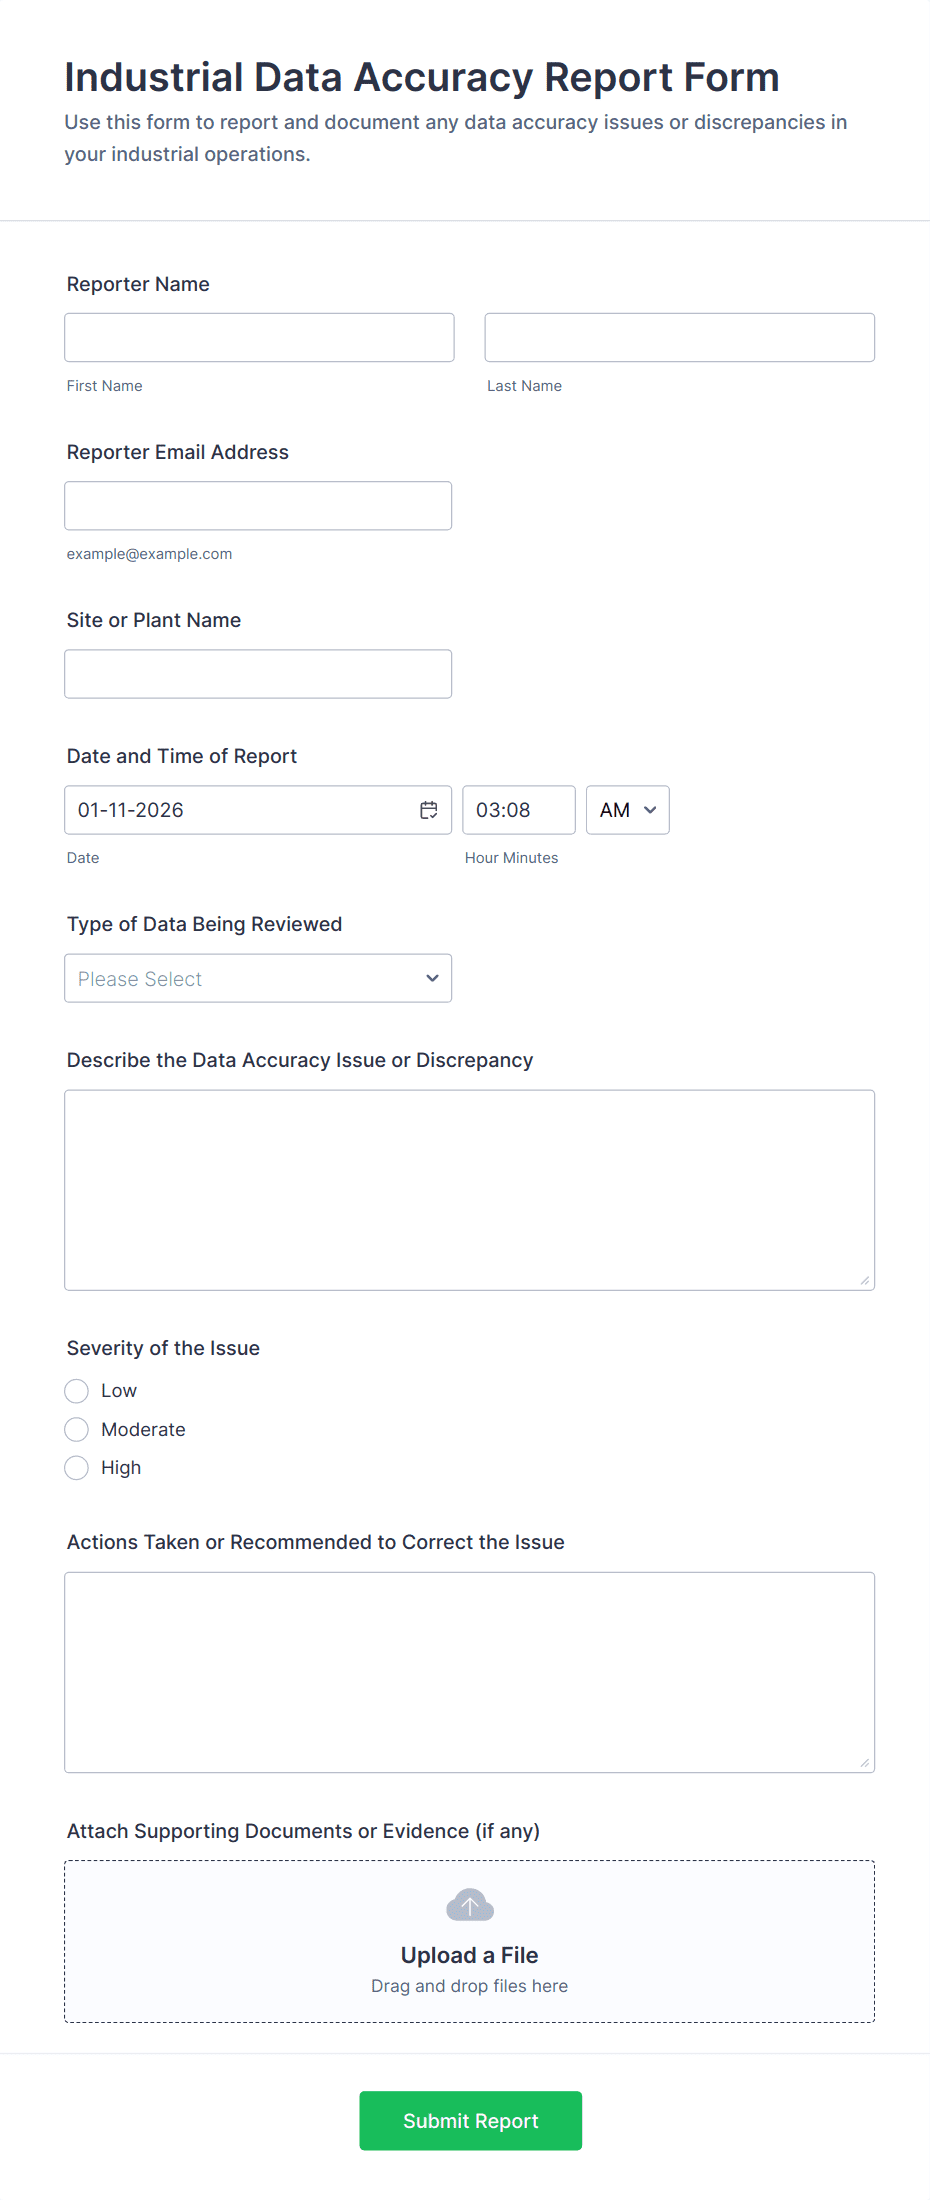The image size is (930, 2200).
Task: Select the Site or Plant Name field
Action: pyautogui.click(x=258, y=674)
